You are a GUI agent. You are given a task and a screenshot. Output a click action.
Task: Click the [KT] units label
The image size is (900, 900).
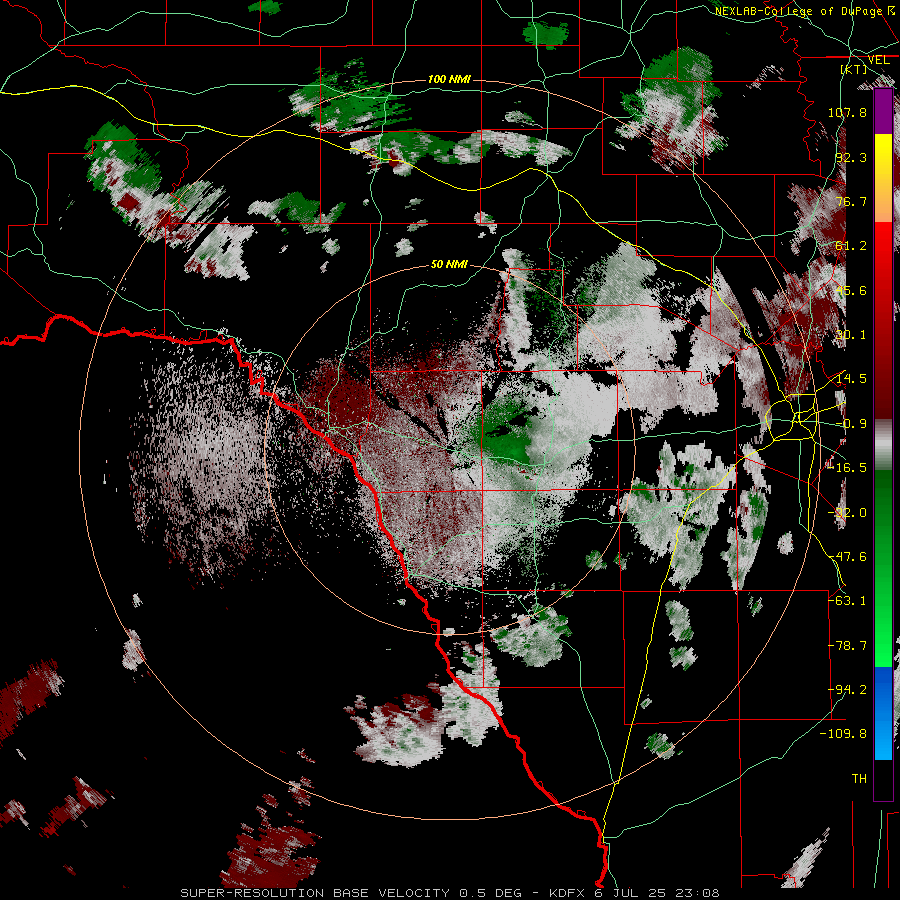[x=854, y=69]
